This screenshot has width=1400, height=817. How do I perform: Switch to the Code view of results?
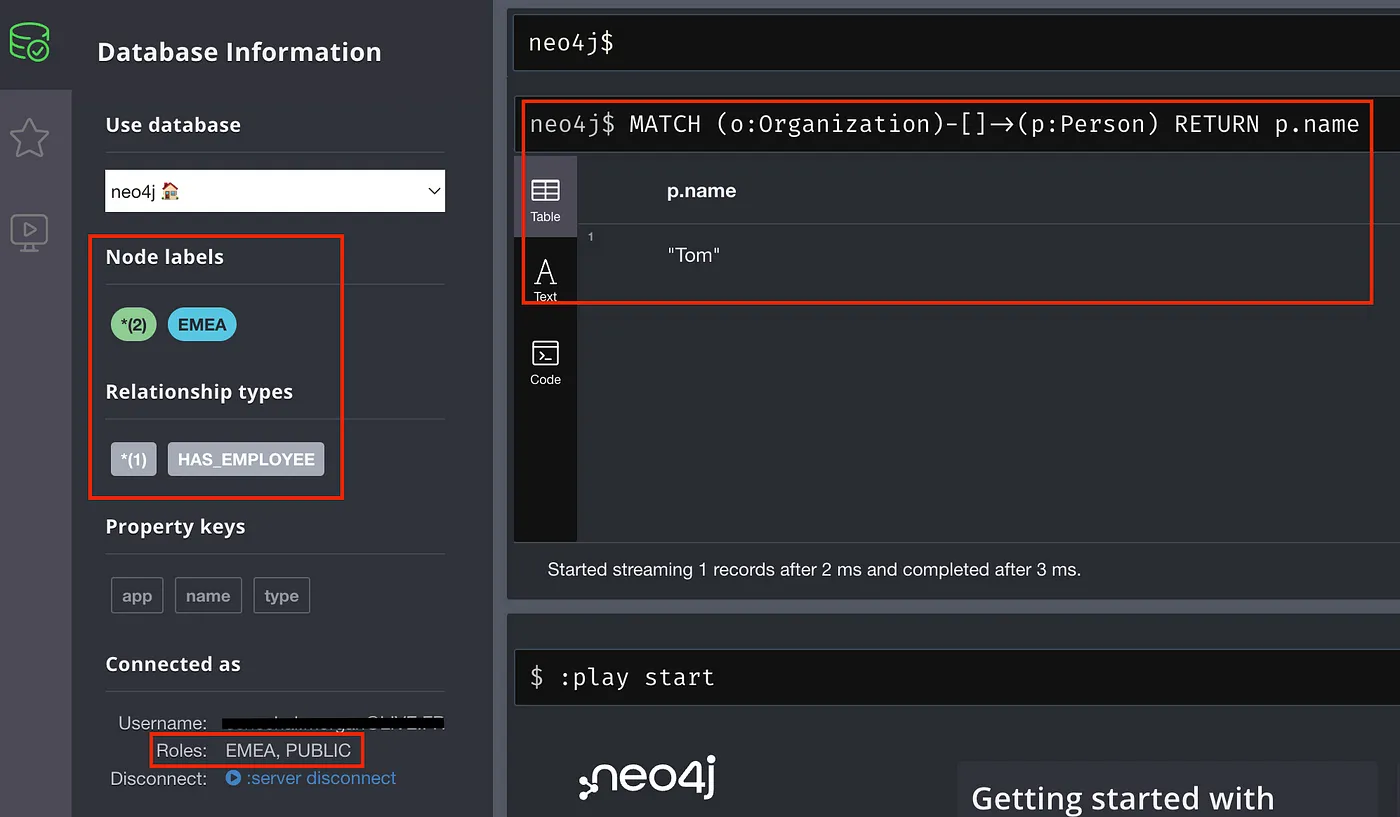545,362
